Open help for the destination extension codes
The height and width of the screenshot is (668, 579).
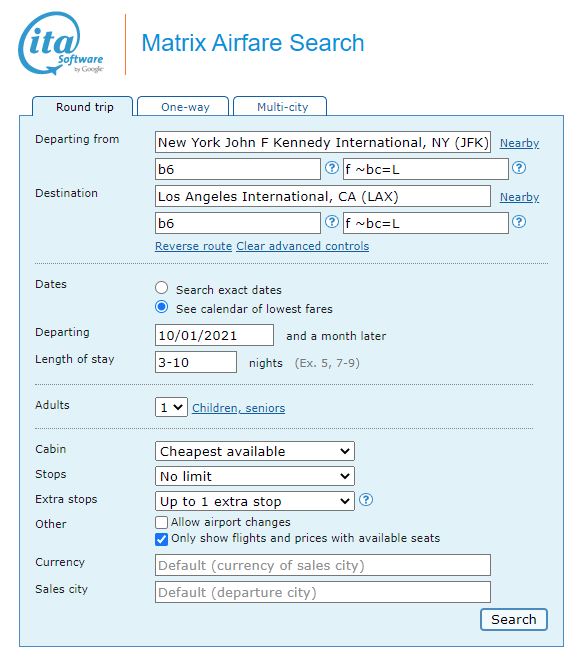(x=519, y=222)
